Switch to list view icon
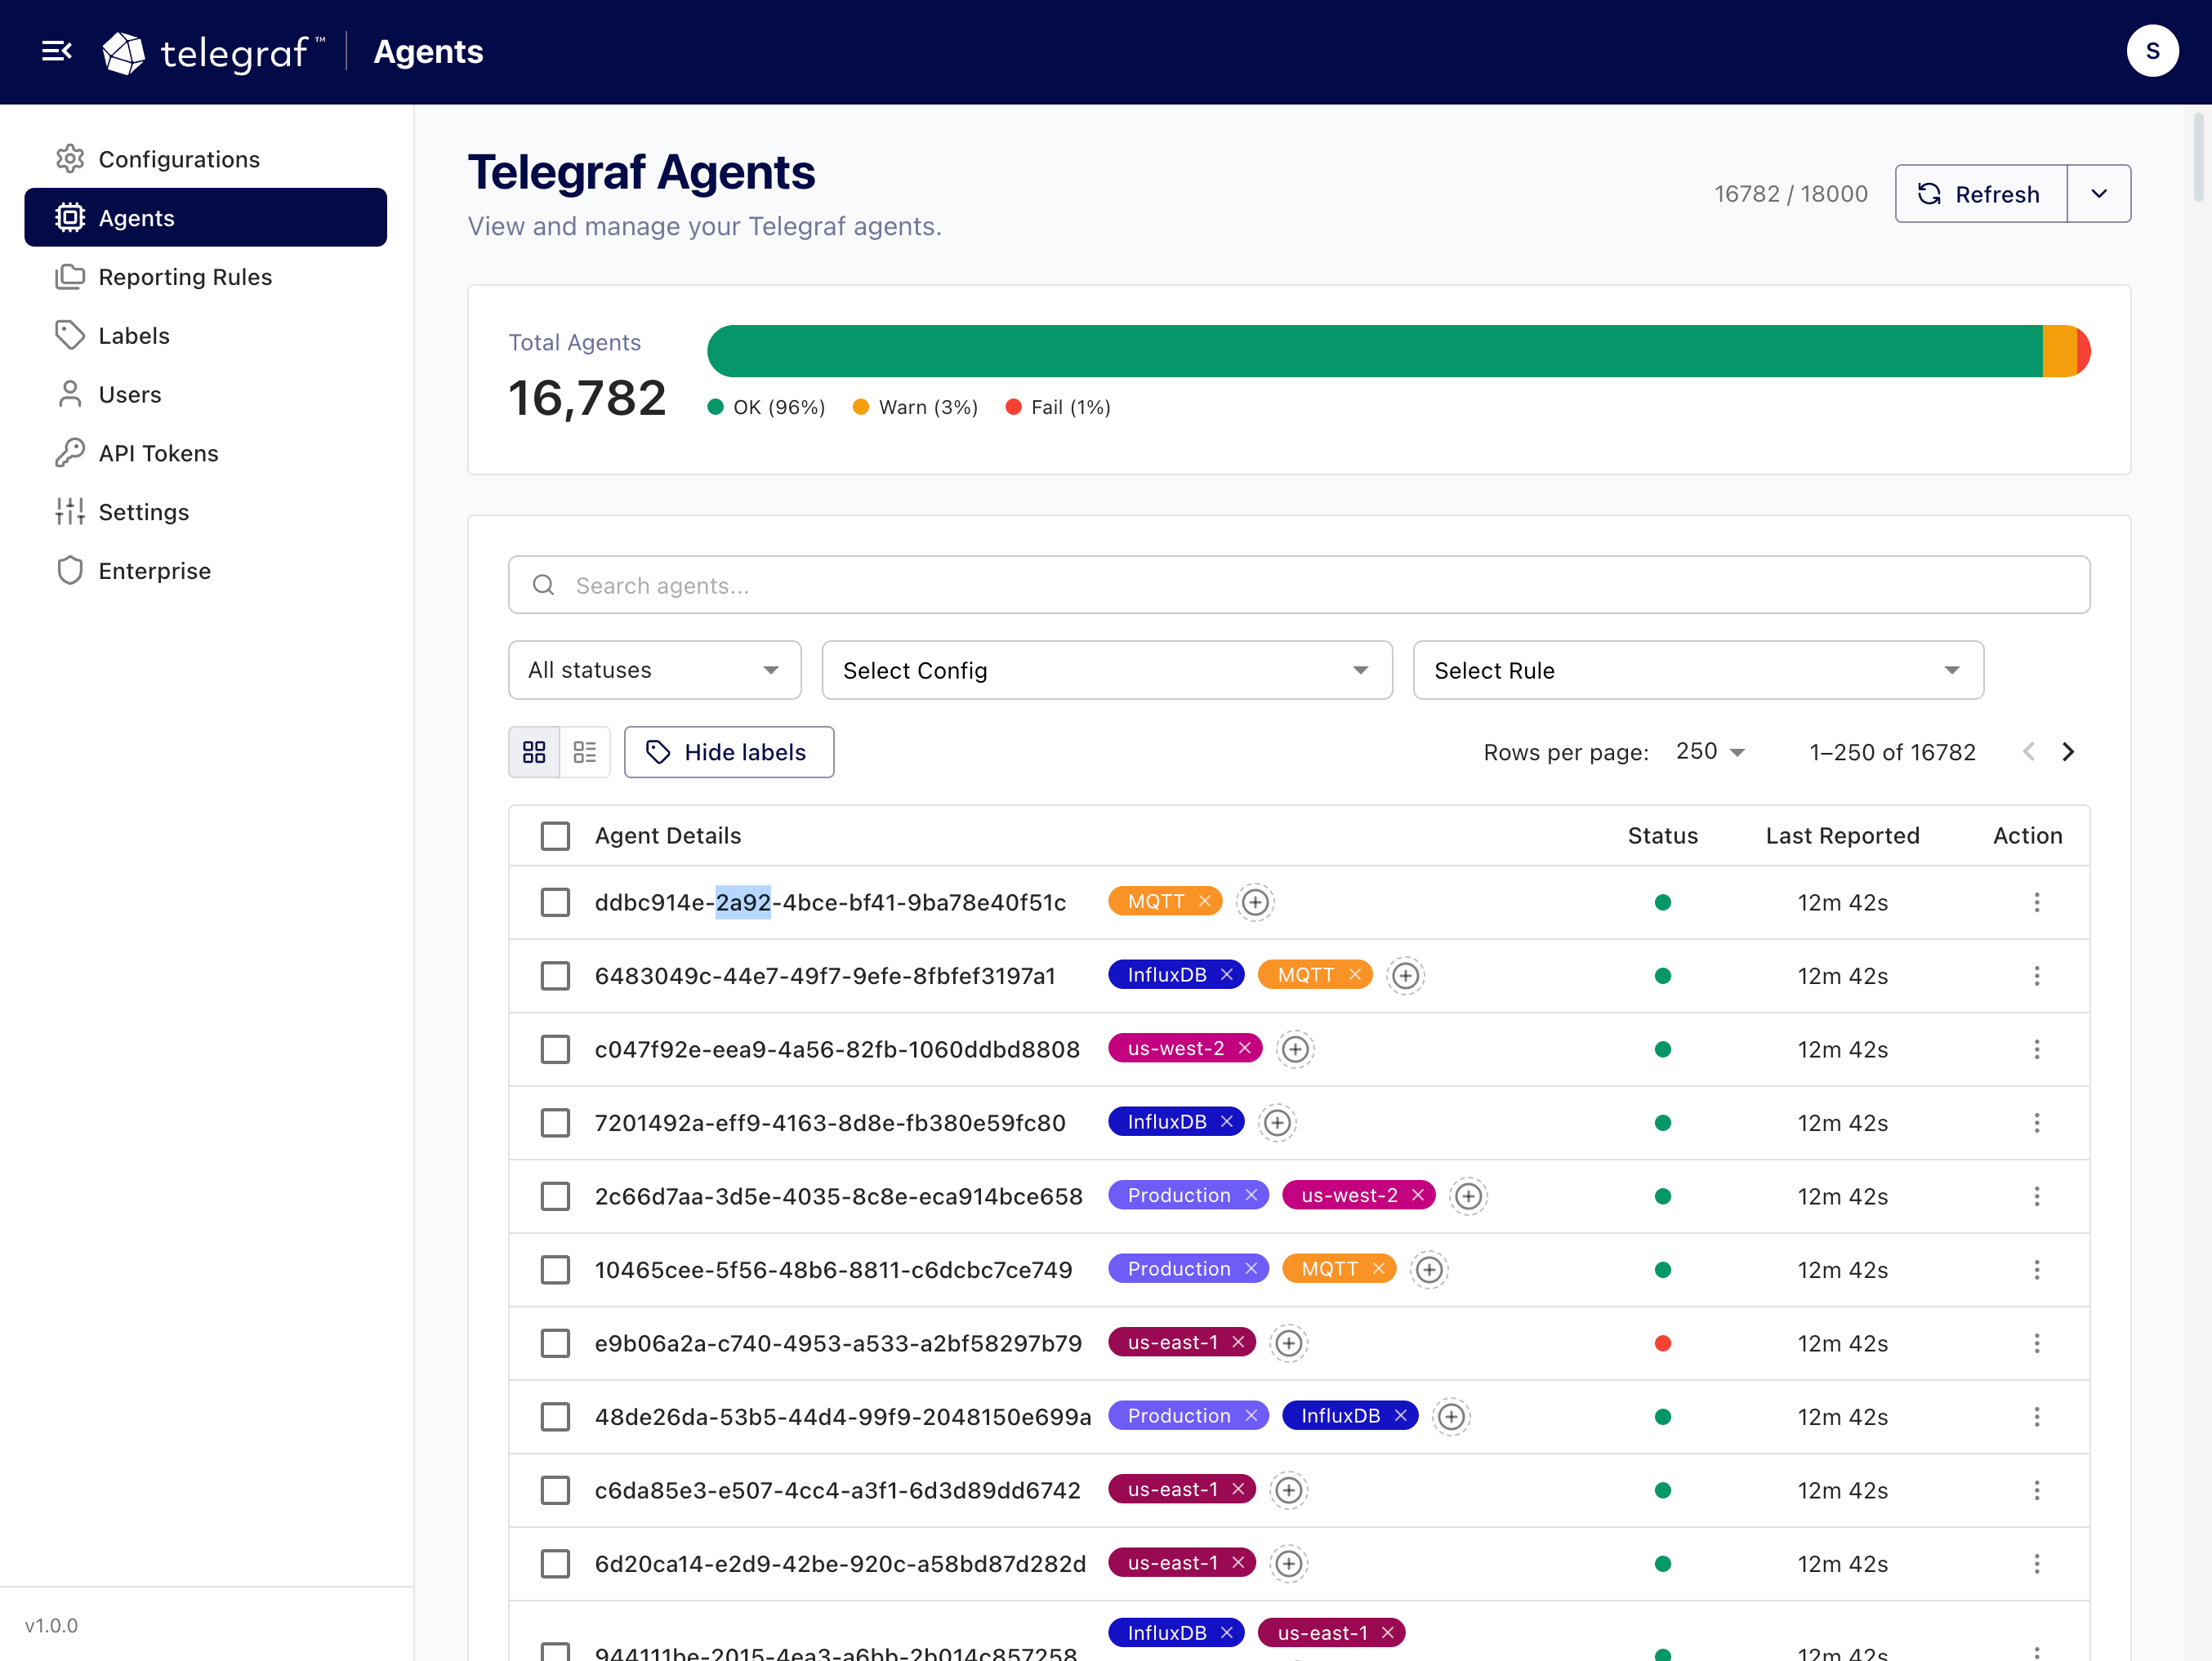Screen dimensions: 2212x1661 pyautogui.click(x=585, y=752)
